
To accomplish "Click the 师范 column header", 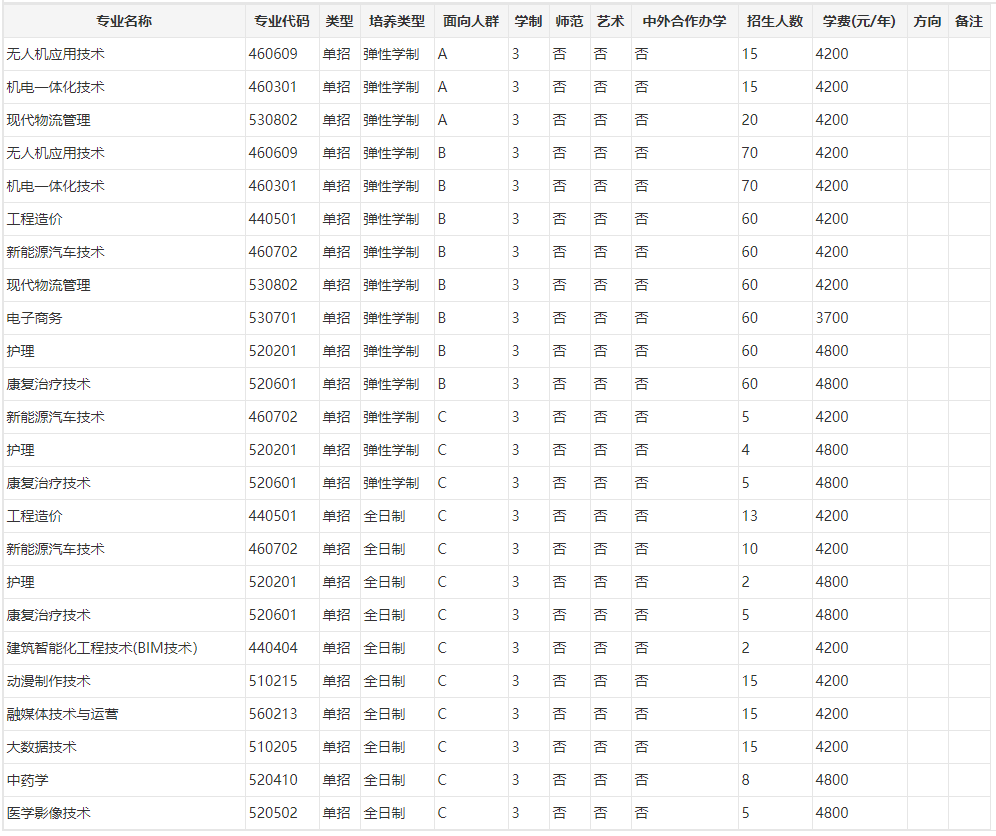I will (569, 21).
